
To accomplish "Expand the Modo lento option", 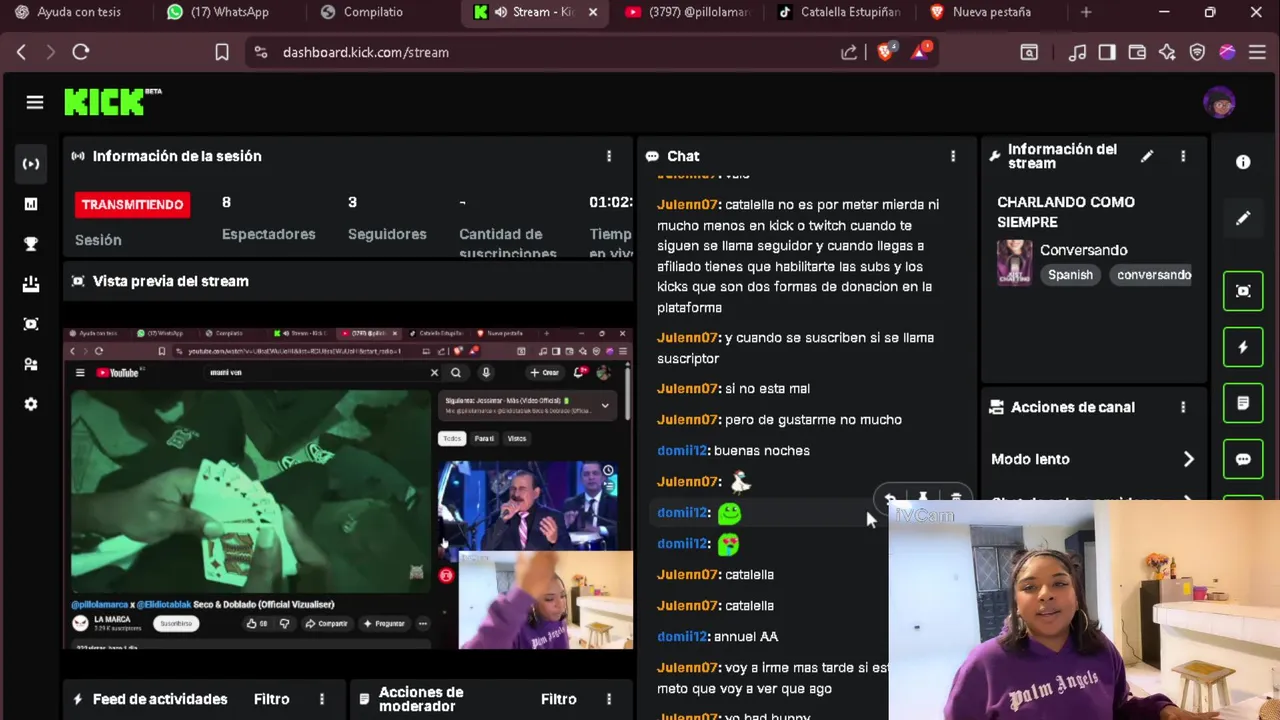I will pyautogui.click(x=1093, y=459).
